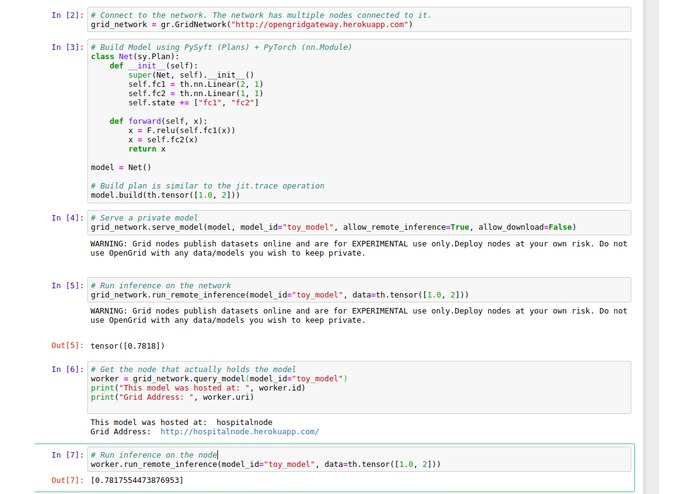This screenshot has height=494, width=695.
Task: Click the In [5]: prompt label
Action: (x=67, y=285)
